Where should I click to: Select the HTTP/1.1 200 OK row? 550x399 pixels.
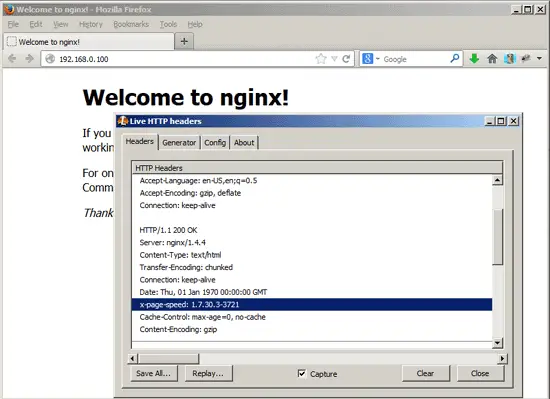(312, 230)
